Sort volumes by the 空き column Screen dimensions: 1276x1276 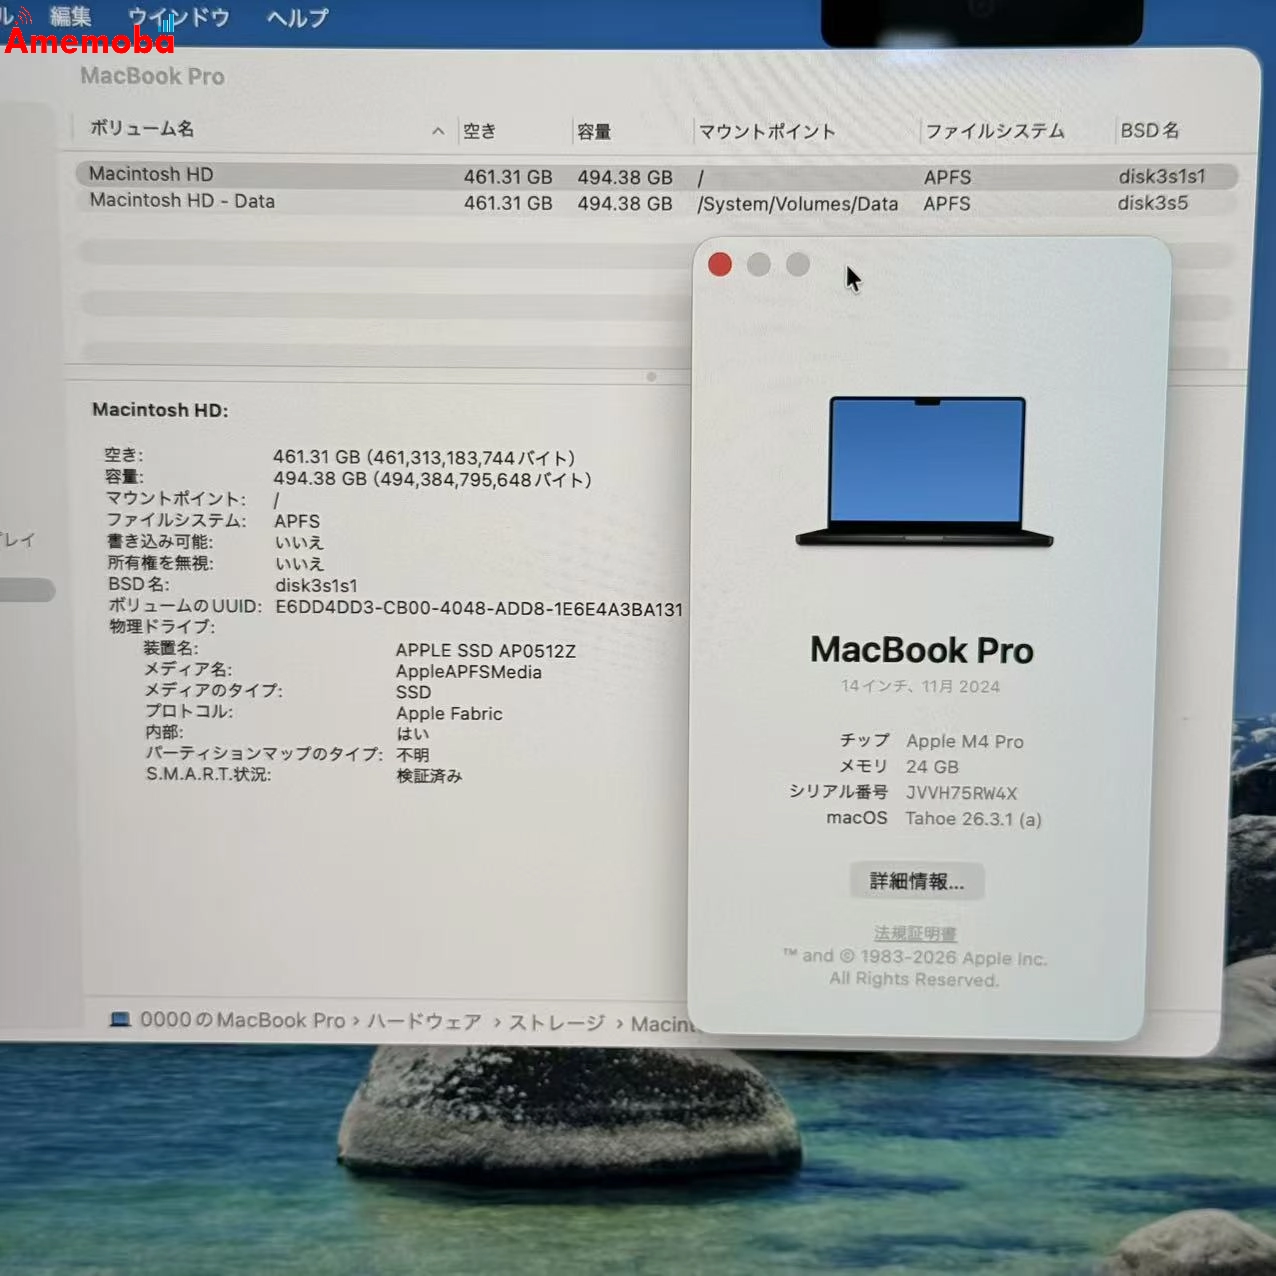479,131
